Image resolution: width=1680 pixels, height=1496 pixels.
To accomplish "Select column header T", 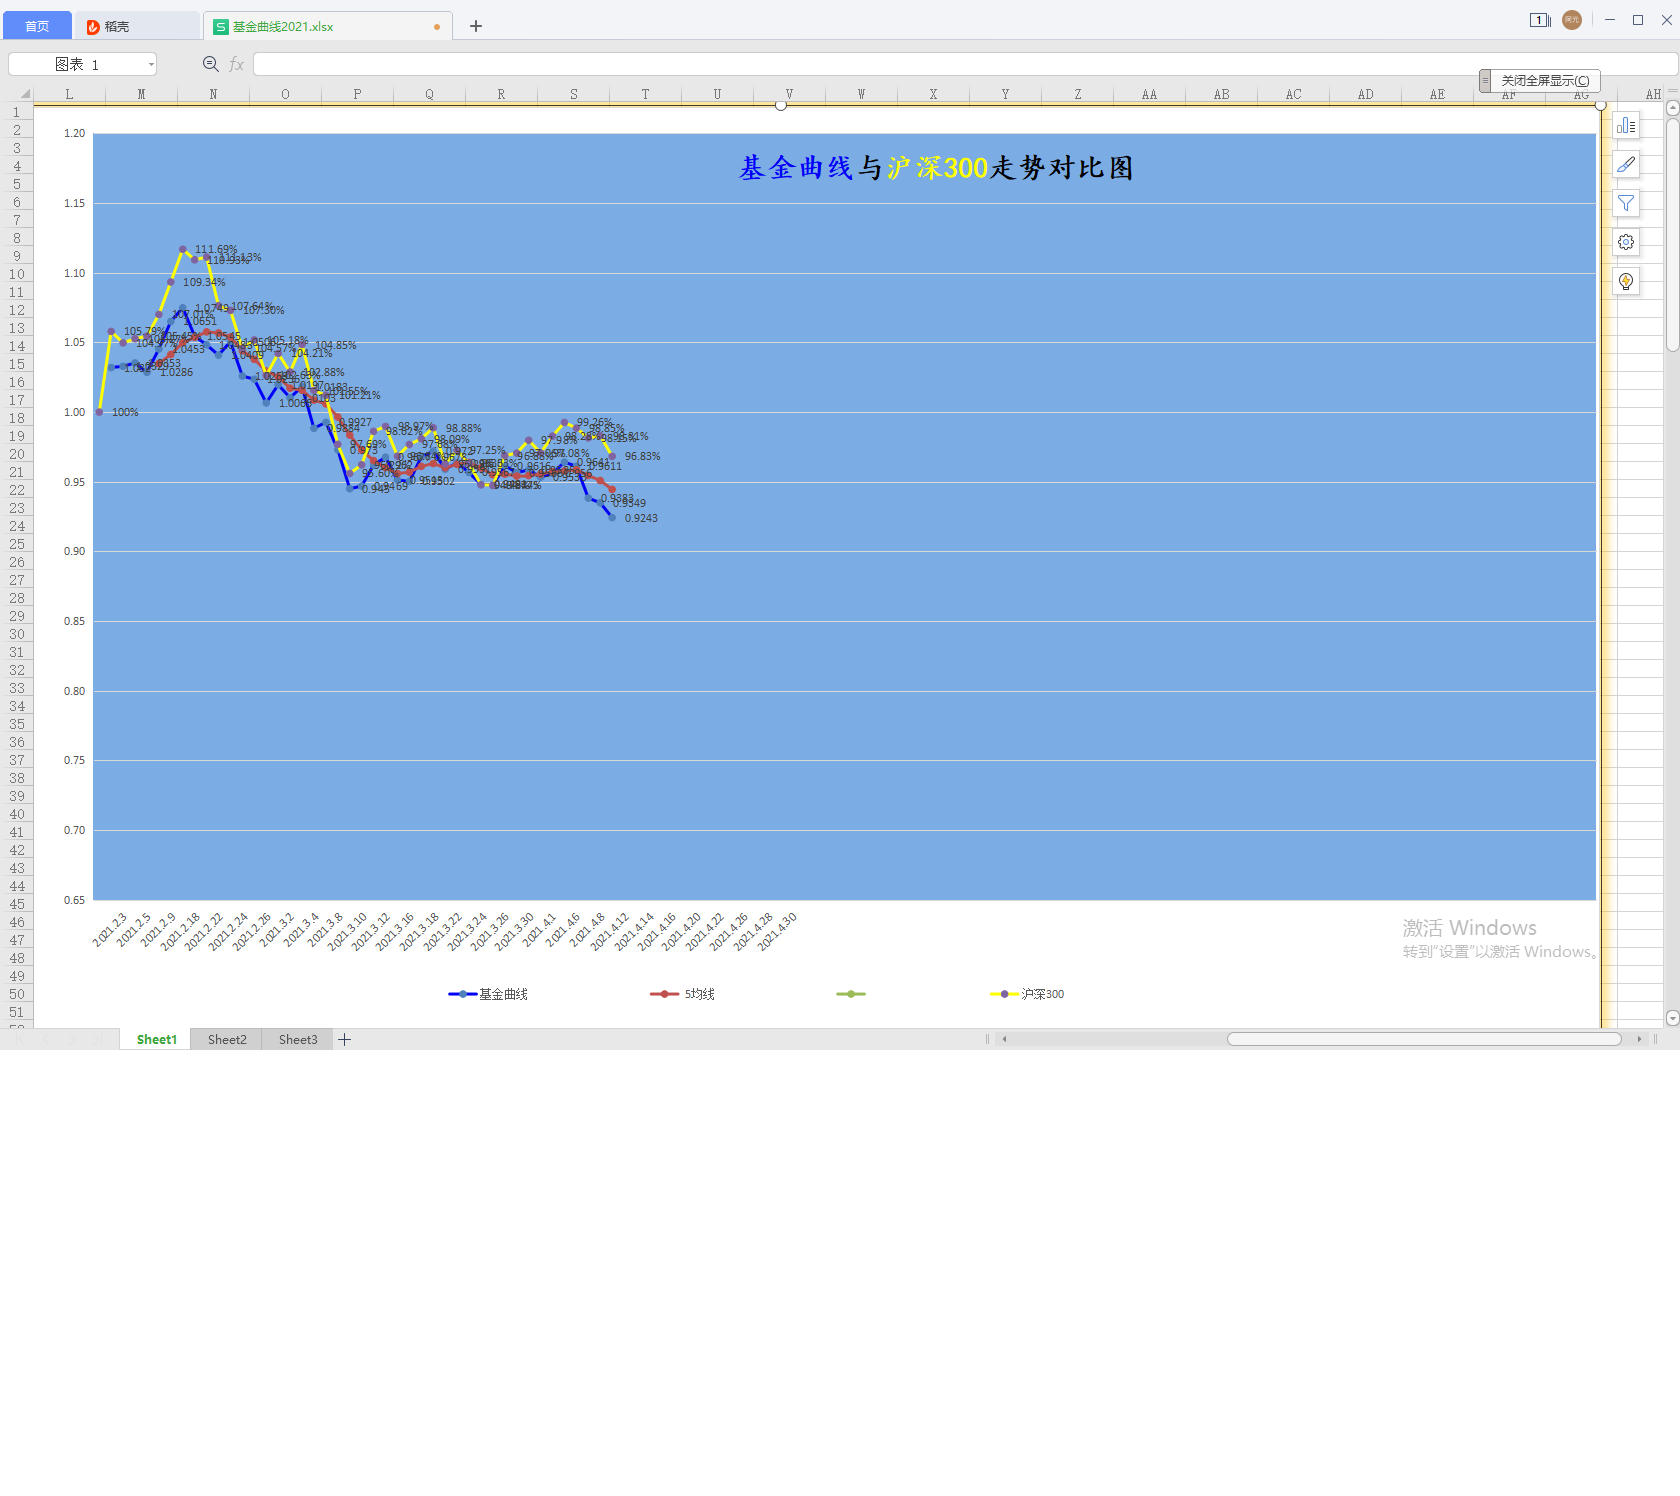I will (x=645, y=94).
